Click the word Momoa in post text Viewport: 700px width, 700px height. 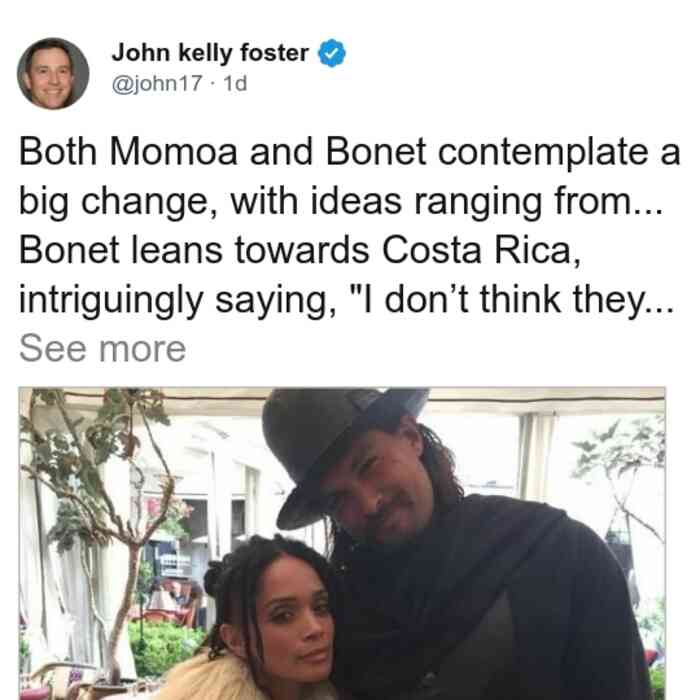(x=173, y=152)
